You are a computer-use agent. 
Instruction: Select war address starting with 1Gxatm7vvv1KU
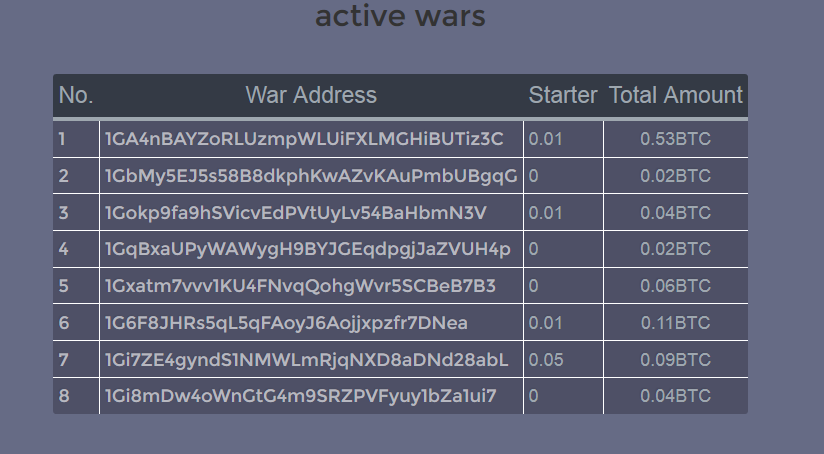pyautogui.click(x=300, y=286)
